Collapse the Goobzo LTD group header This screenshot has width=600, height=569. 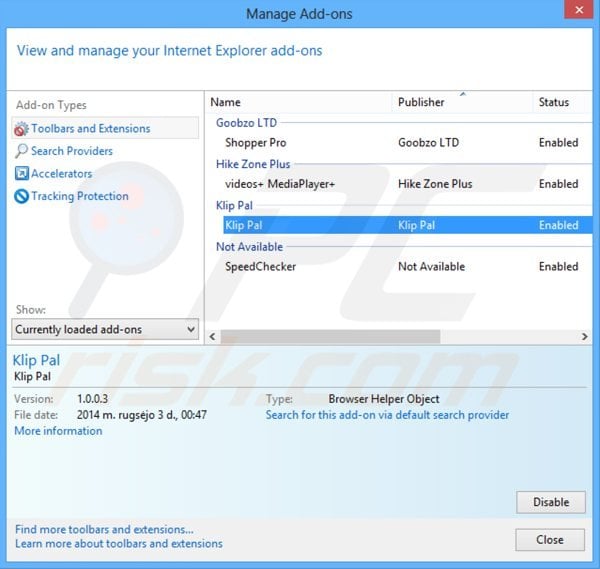point(245,122)
